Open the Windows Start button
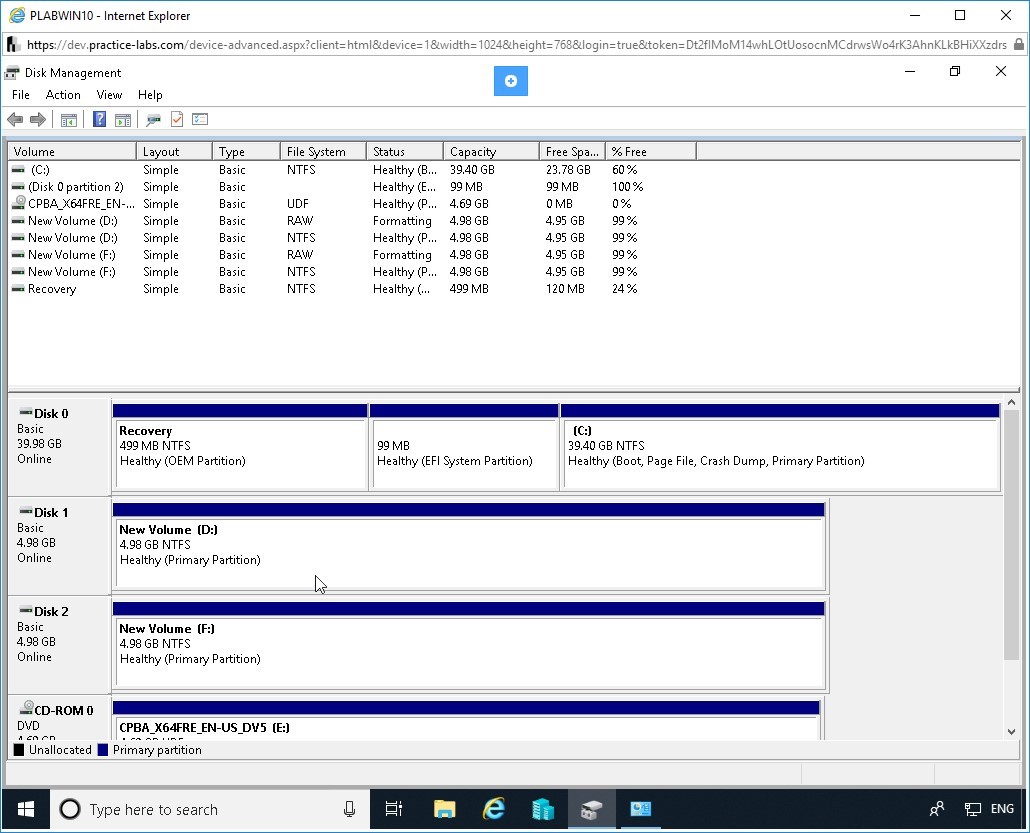Image resolution: width=1030 pixels, height=833 pixels. pyautogui.click(x=26, y=809)
